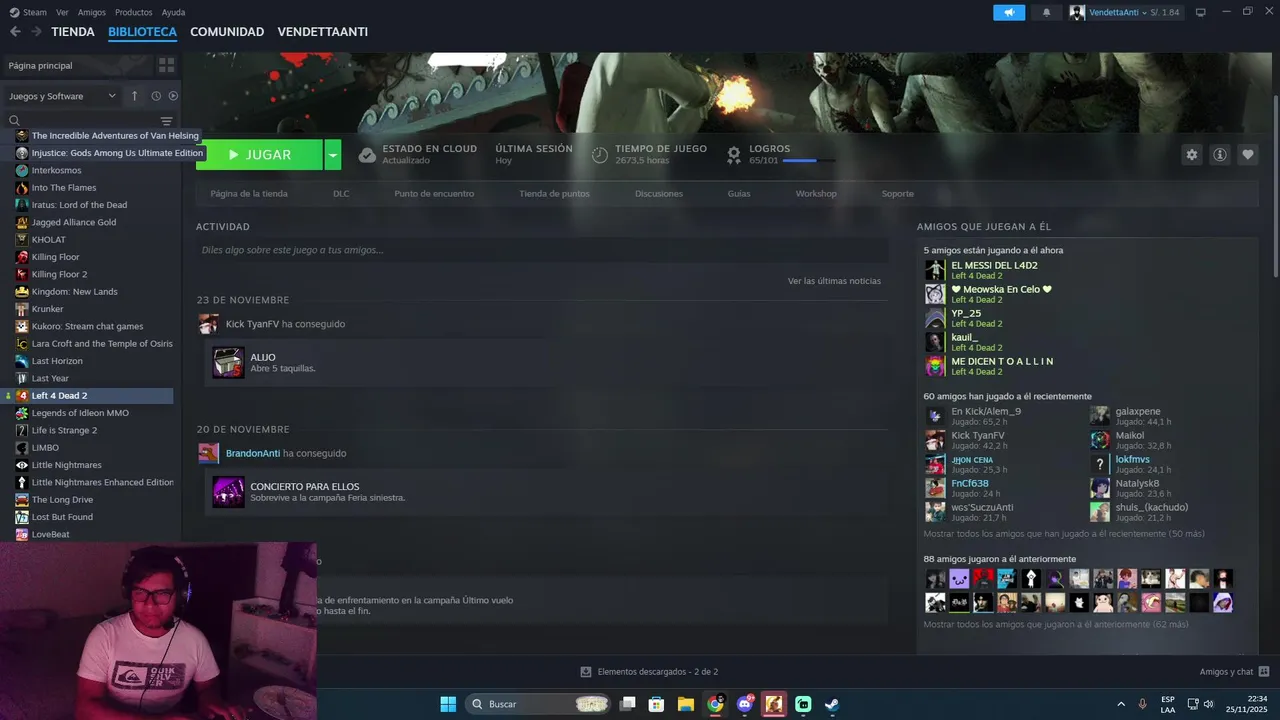Open the Workshop tab

click(816, 194)
